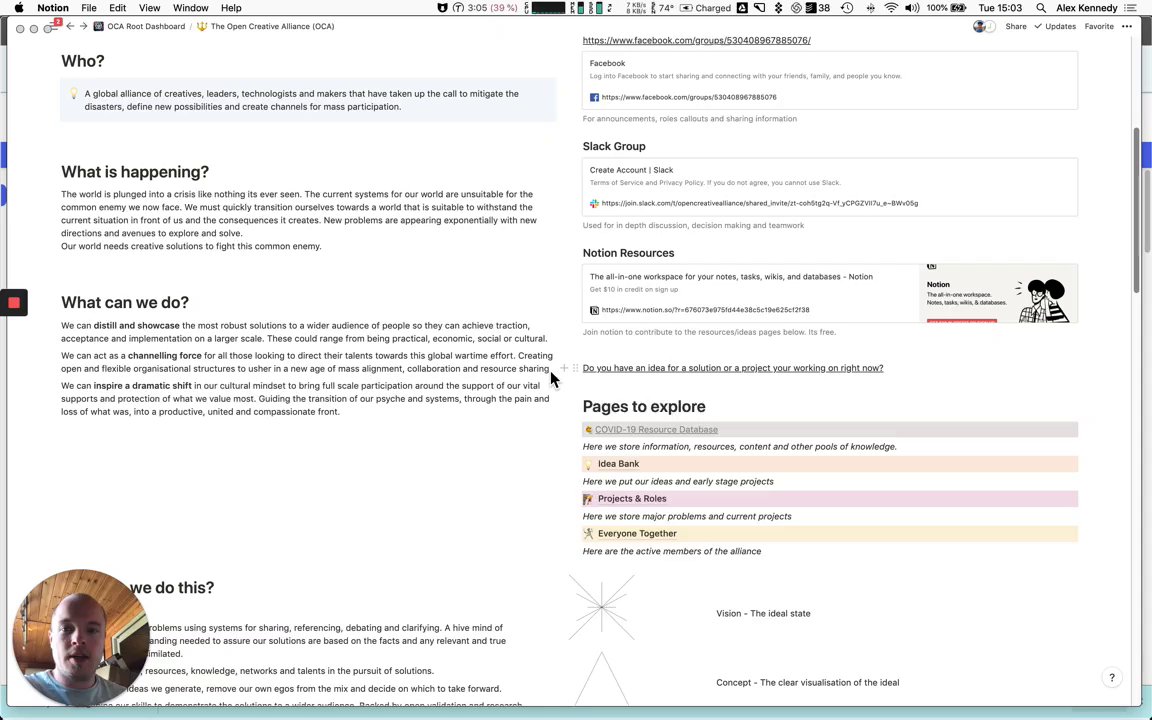Open the View menu
Screen dimensions: 1152x720
click(149, 8)
